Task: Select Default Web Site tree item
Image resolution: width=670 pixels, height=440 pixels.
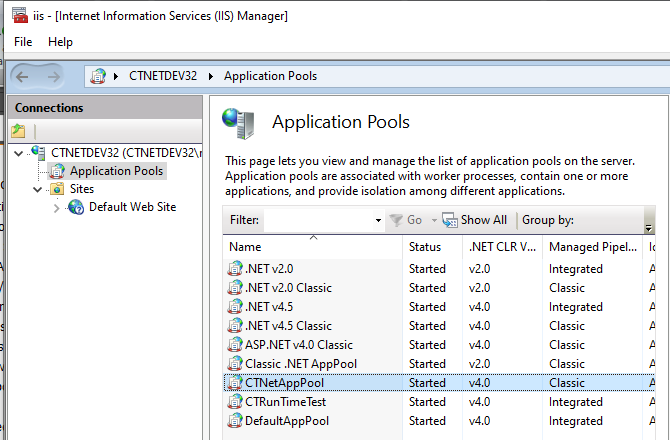Action: pyautogui.click(x=132, y=207)
